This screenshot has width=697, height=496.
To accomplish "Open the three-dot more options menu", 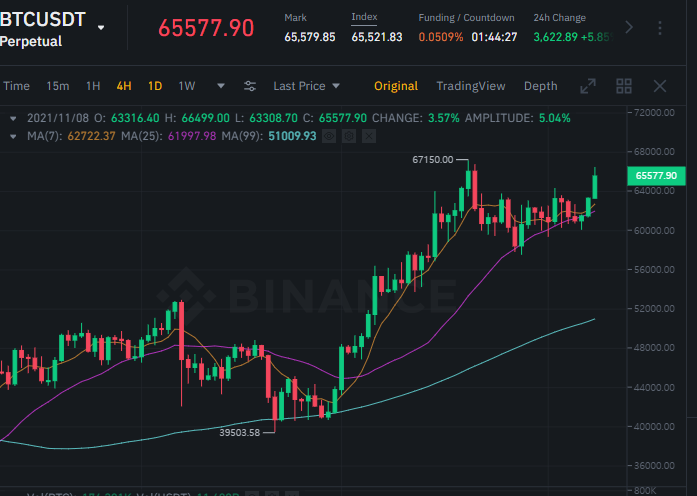I will pyautogui.click(x=660, y=28).
